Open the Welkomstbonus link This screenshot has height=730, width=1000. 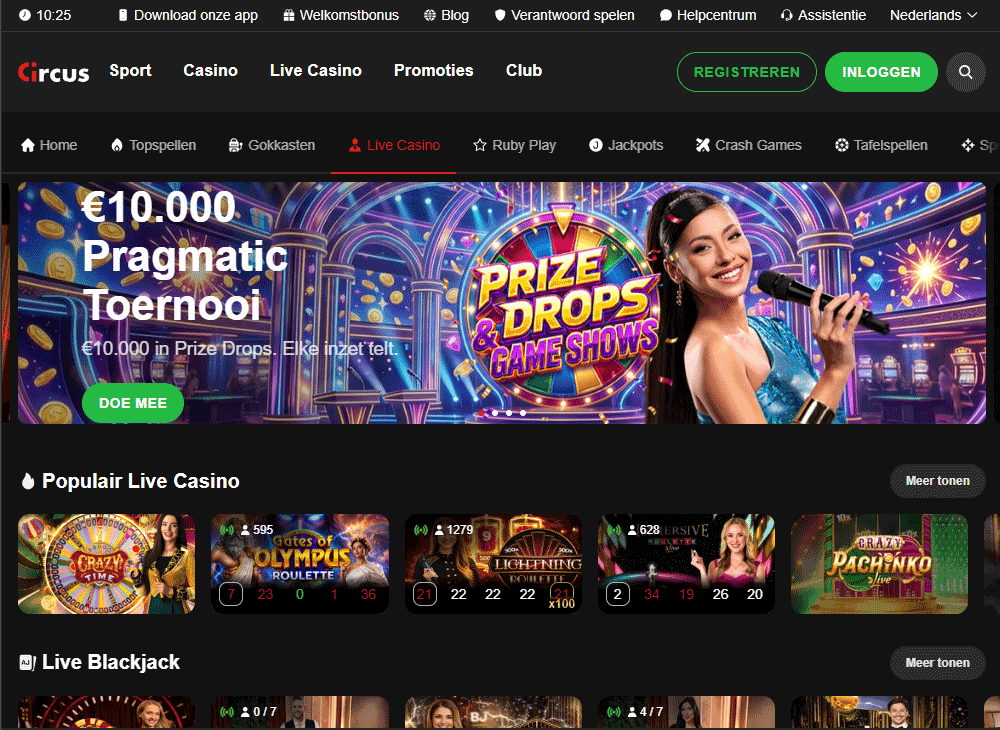coord(341,15)
